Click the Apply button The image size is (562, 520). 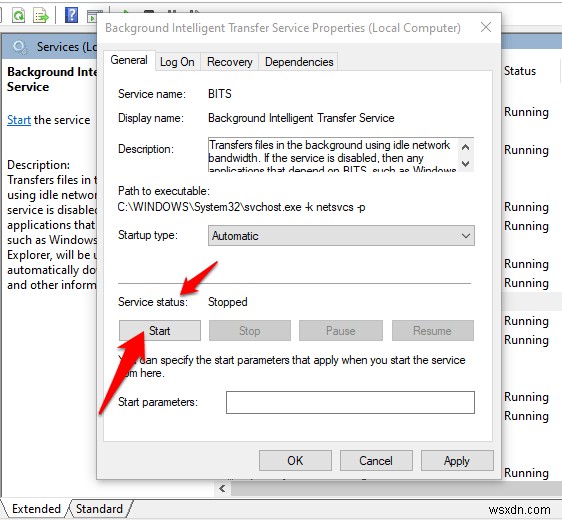click(x=457, y=461)
